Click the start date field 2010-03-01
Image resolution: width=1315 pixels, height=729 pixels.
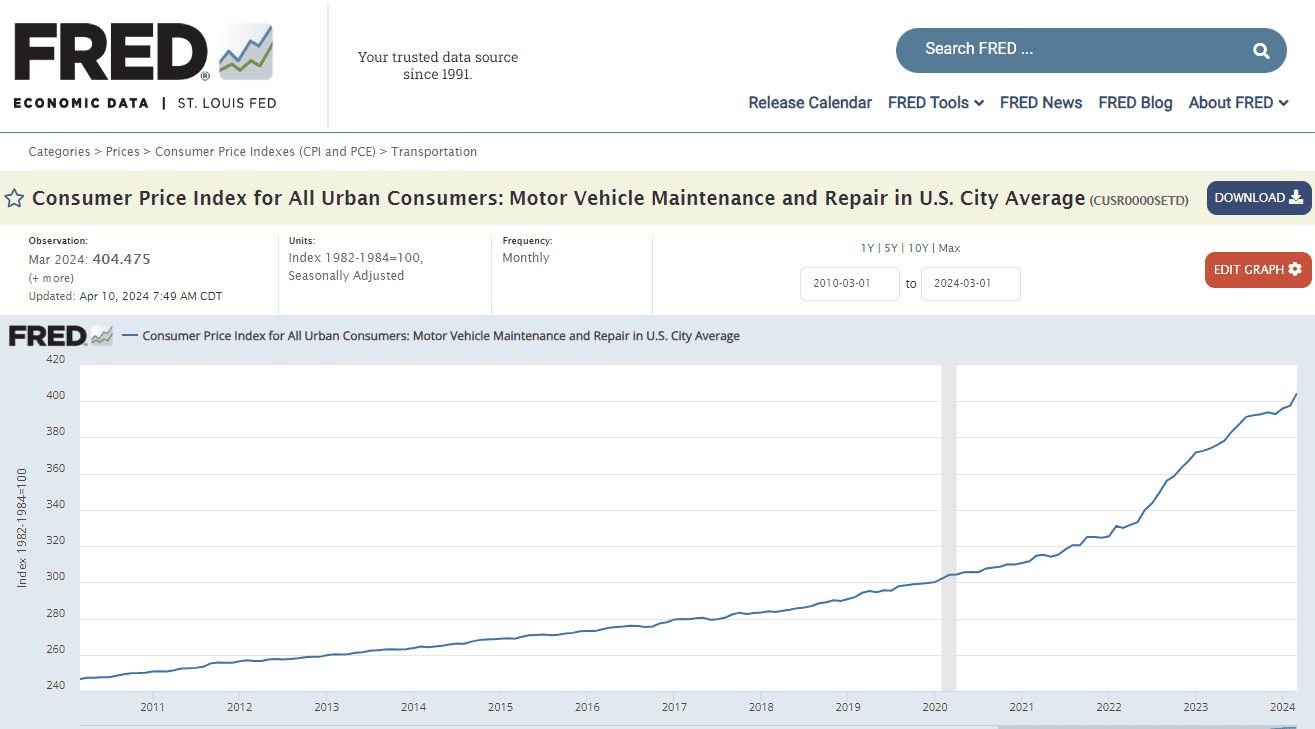(x=849, y=283)
